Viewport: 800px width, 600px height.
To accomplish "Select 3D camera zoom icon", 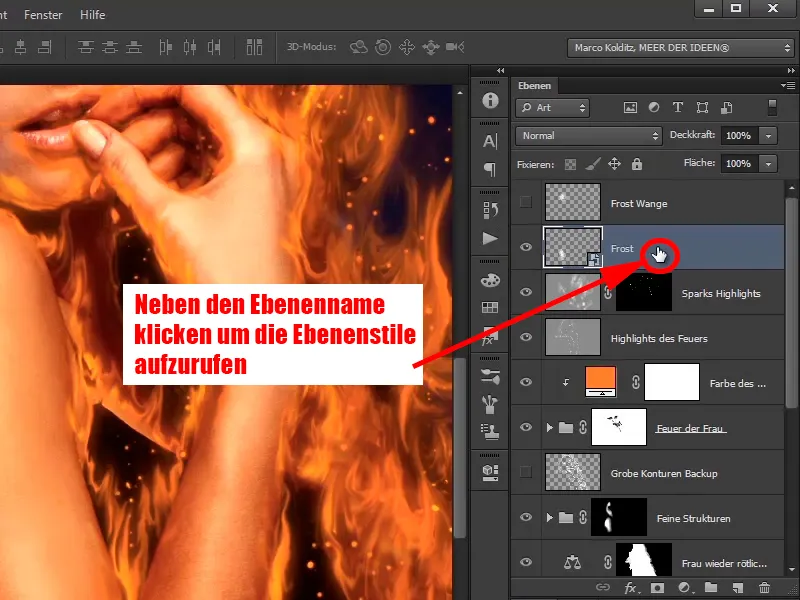I will pos(455,47).
